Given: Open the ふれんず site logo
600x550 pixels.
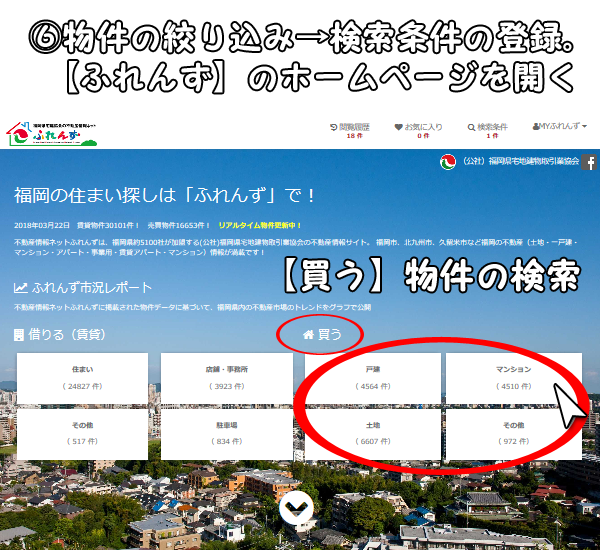Looking at the screenshot, I should pyautogui.click(x=52, y=134).
